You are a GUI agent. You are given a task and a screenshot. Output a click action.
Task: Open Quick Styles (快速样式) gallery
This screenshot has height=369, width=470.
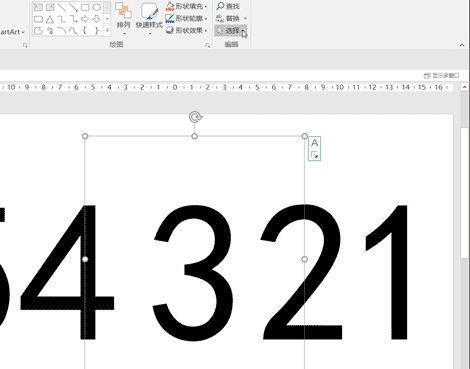pyautogui.click(x=149, y=19)
